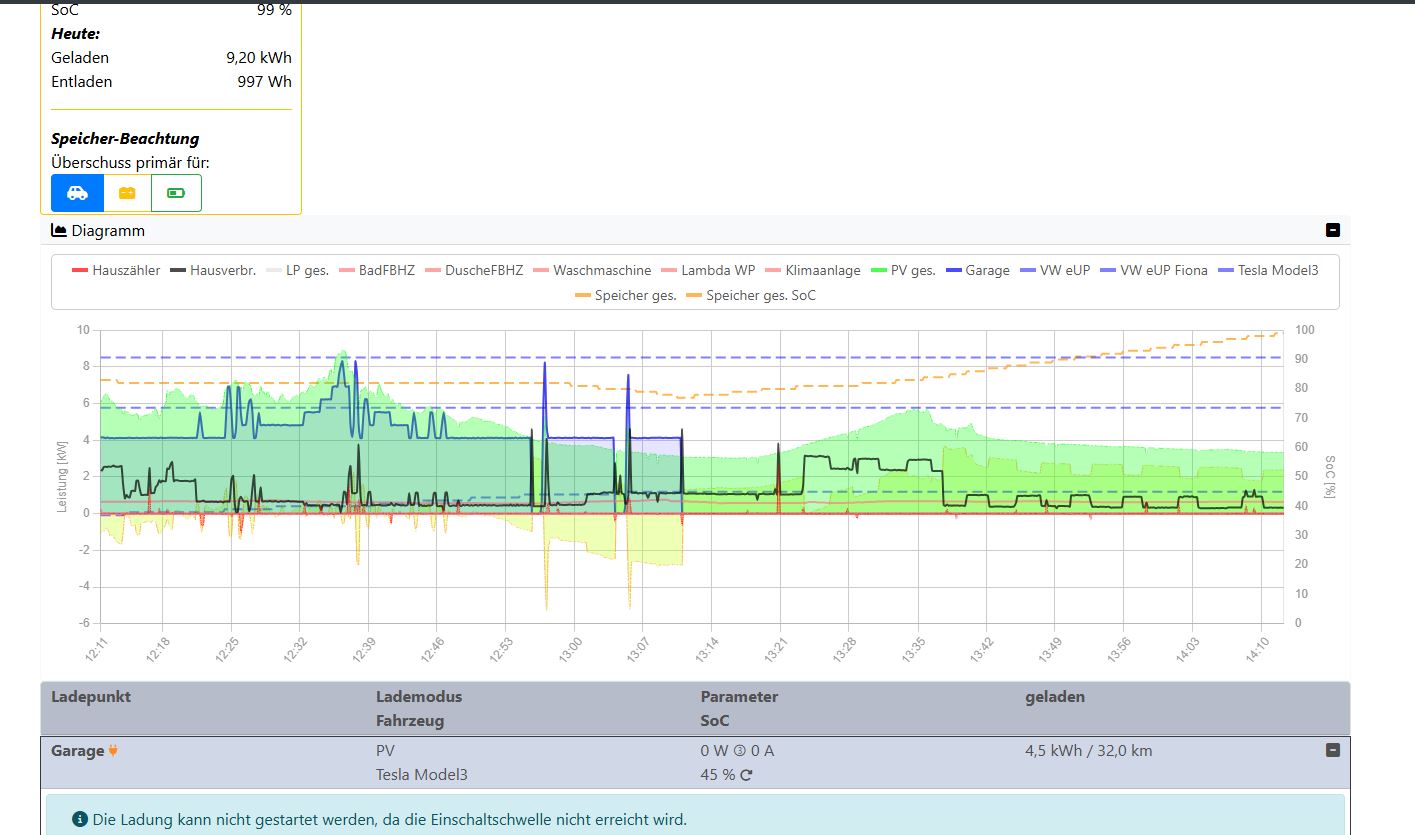Click the PV Lademodus label for Garage
This screenshot has width=1415, height=835.
tap(383, 750)
